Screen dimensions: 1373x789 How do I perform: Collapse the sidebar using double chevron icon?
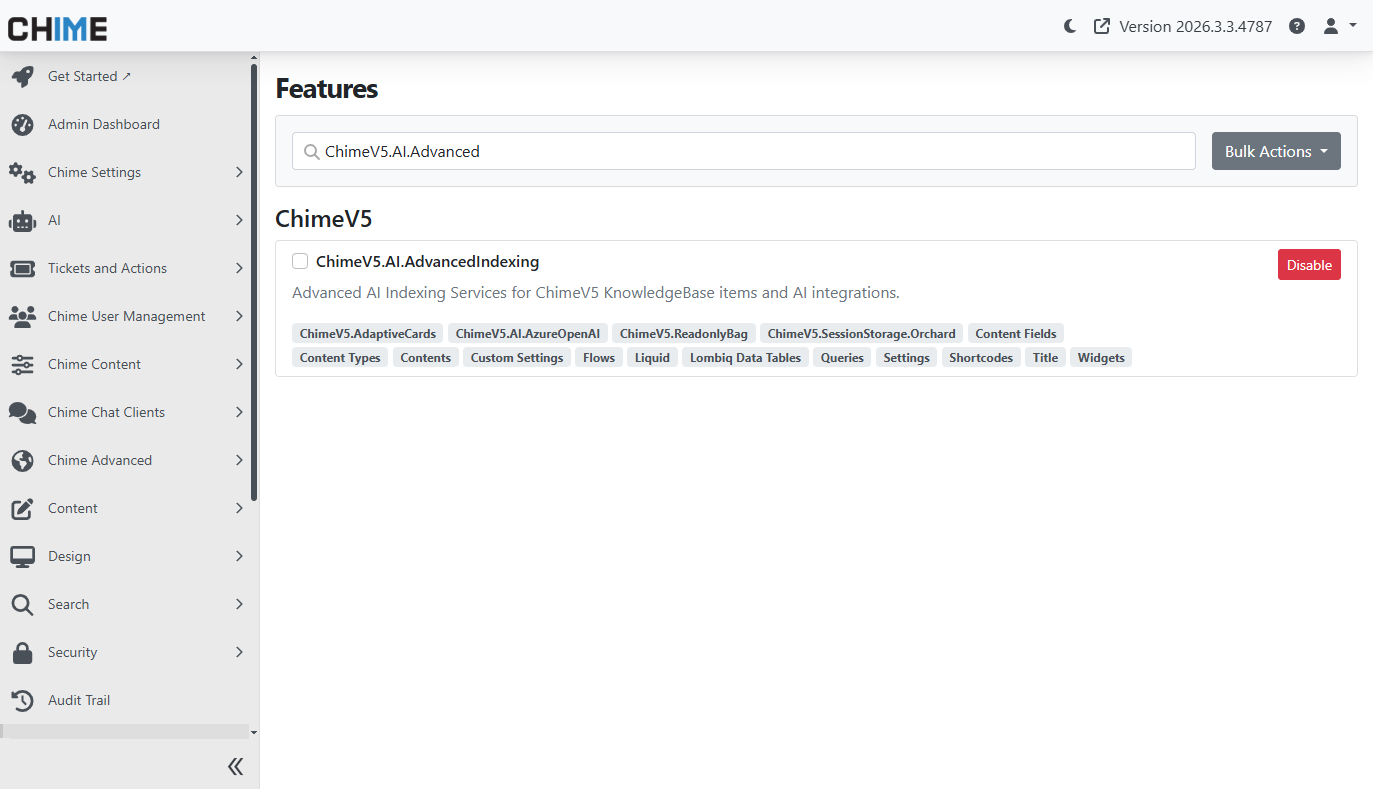click(235, 767)
